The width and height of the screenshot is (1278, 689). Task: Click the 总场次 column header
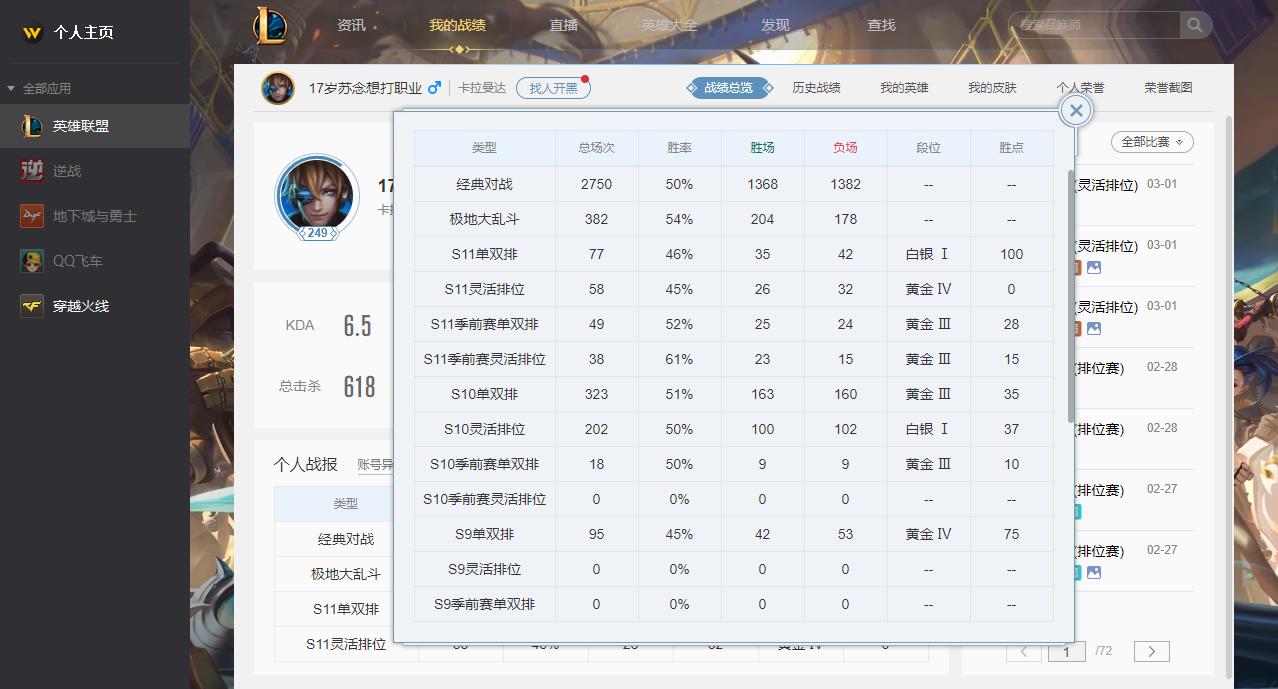[x=596, y=148]
